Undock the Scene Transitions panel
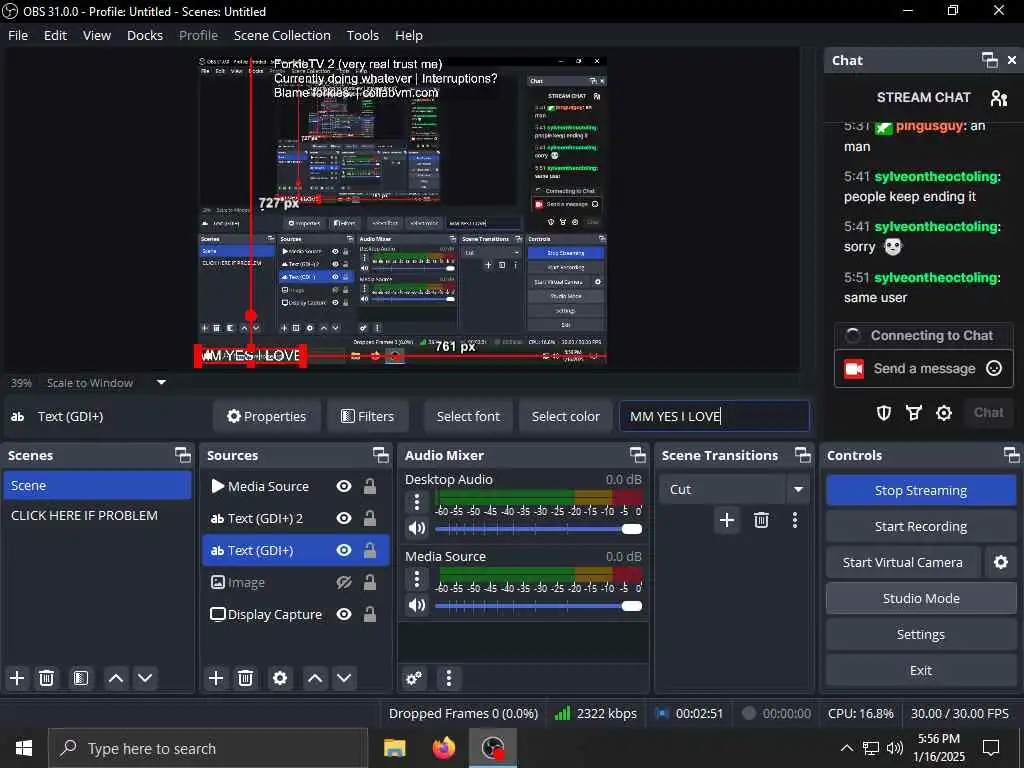The height and width of the screenshot is (768, 1024). (803, 455)
